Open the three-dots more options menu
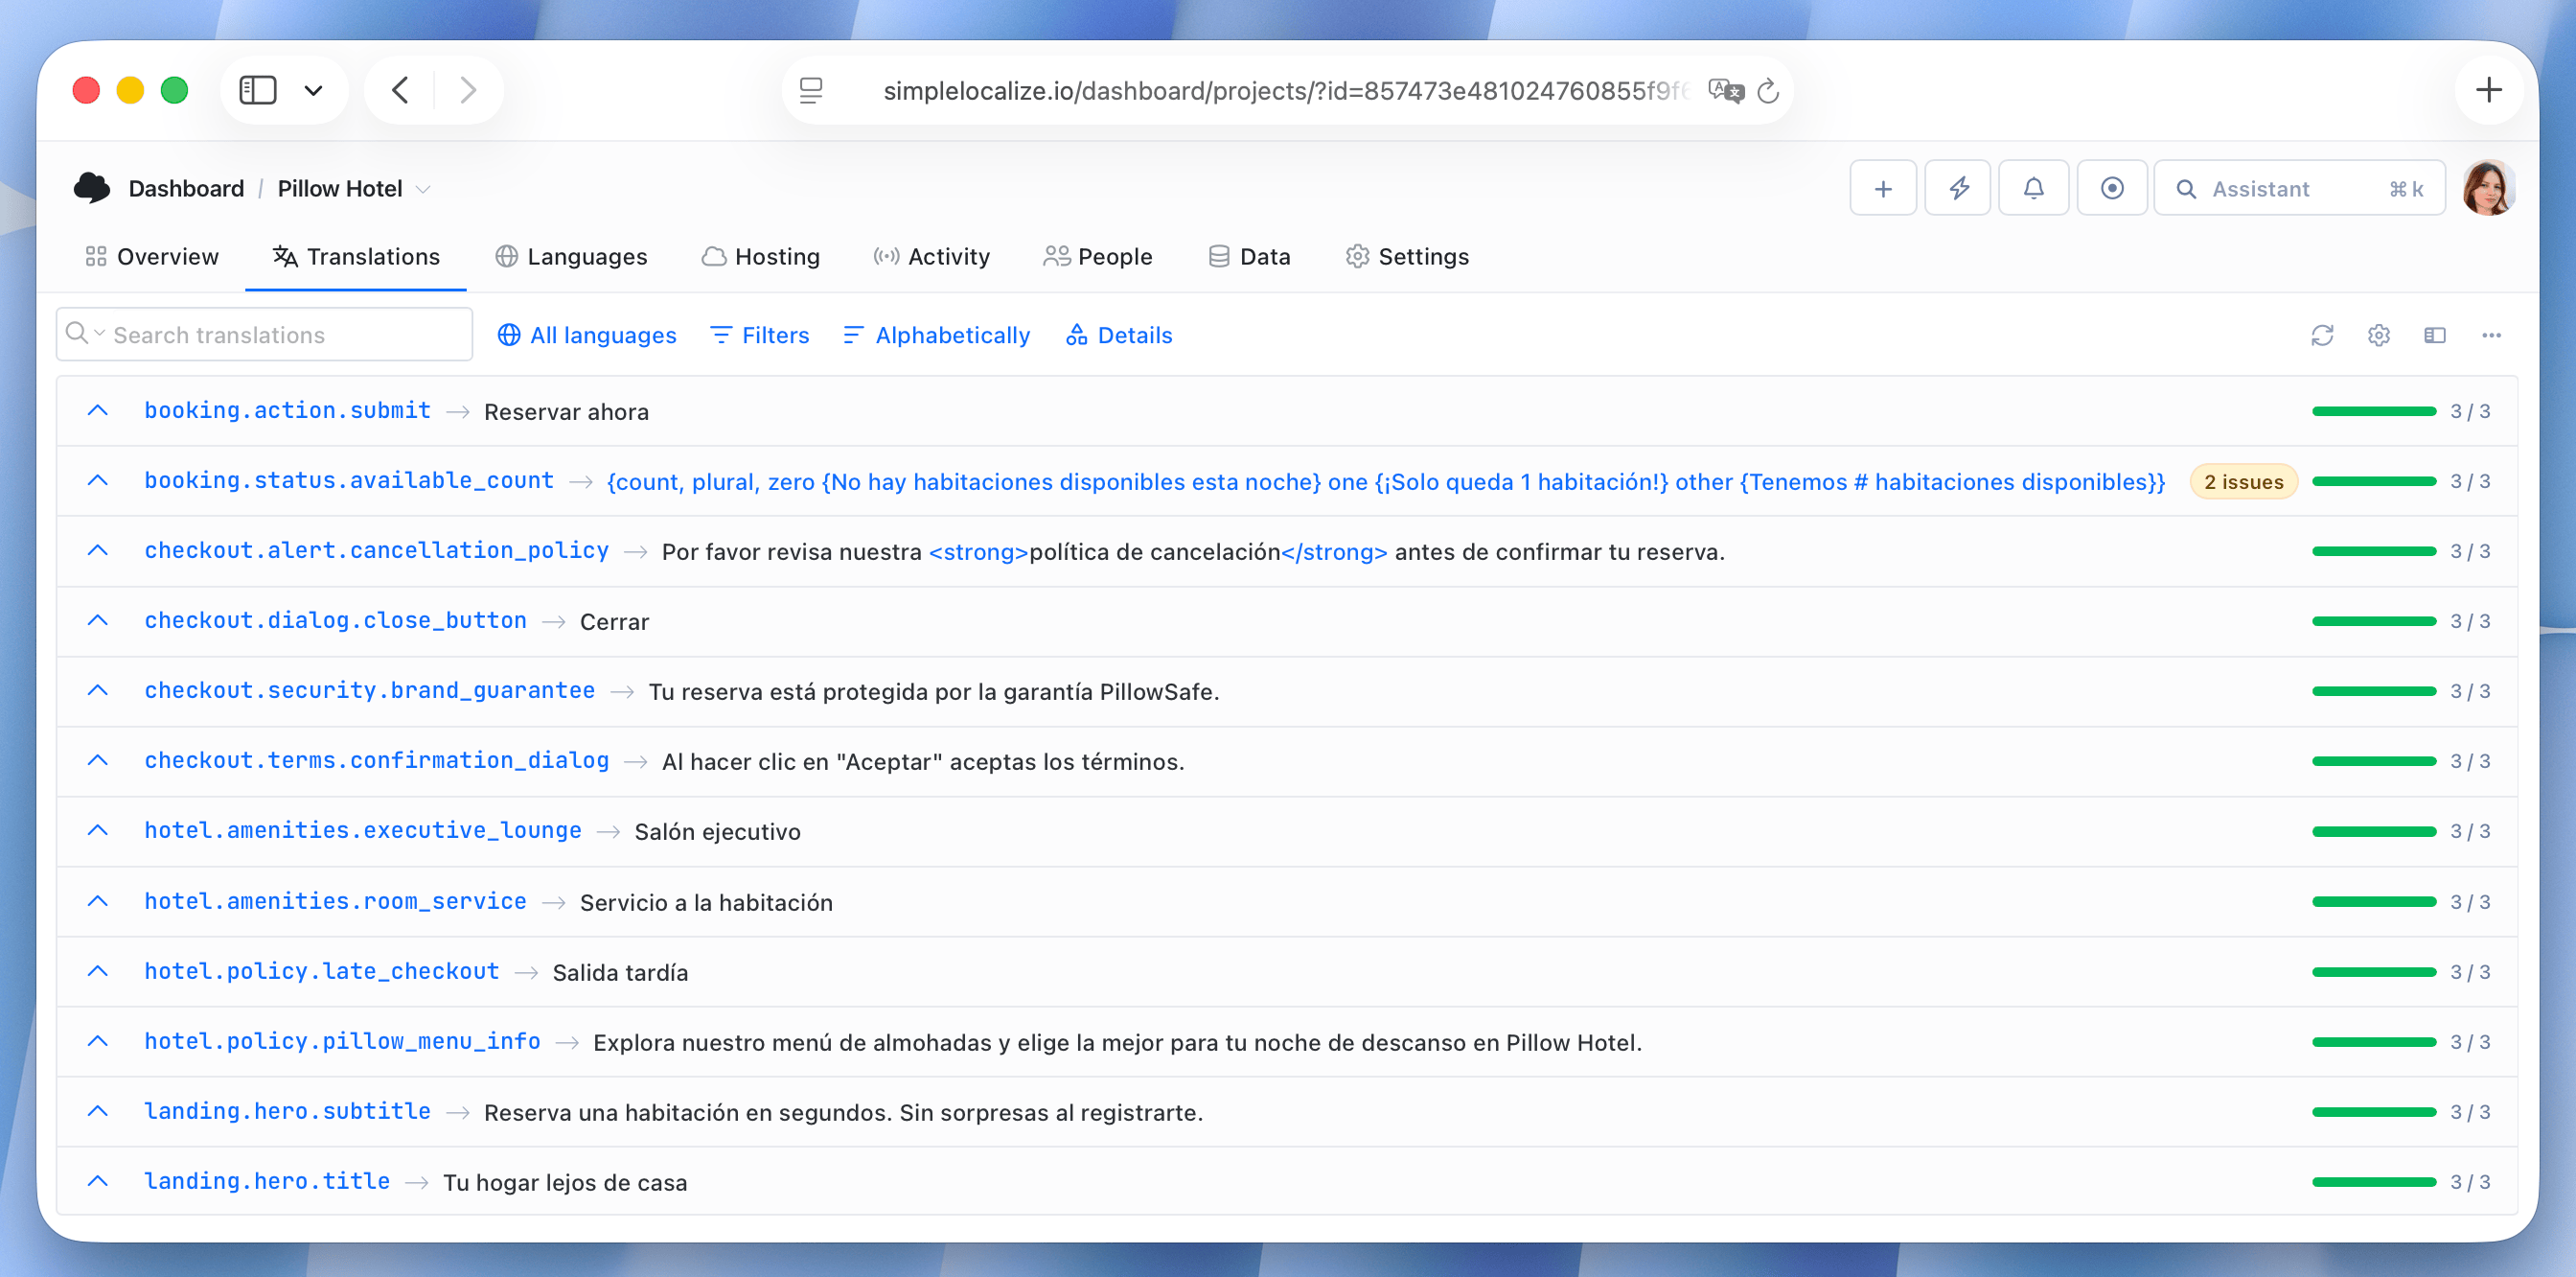This screenshot has width=2576, height=1277. [x=2491, y=335]
